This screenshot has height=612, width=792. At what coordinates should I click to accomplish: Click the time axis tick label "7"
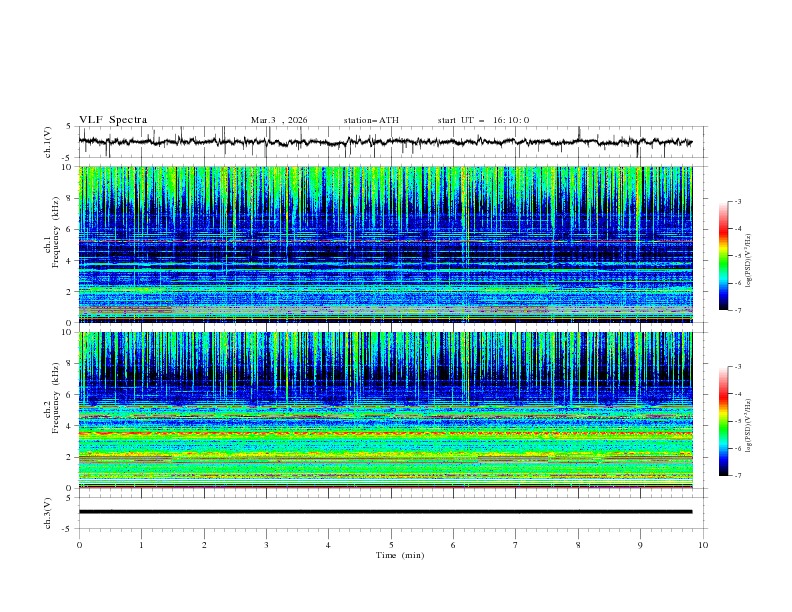516,545
